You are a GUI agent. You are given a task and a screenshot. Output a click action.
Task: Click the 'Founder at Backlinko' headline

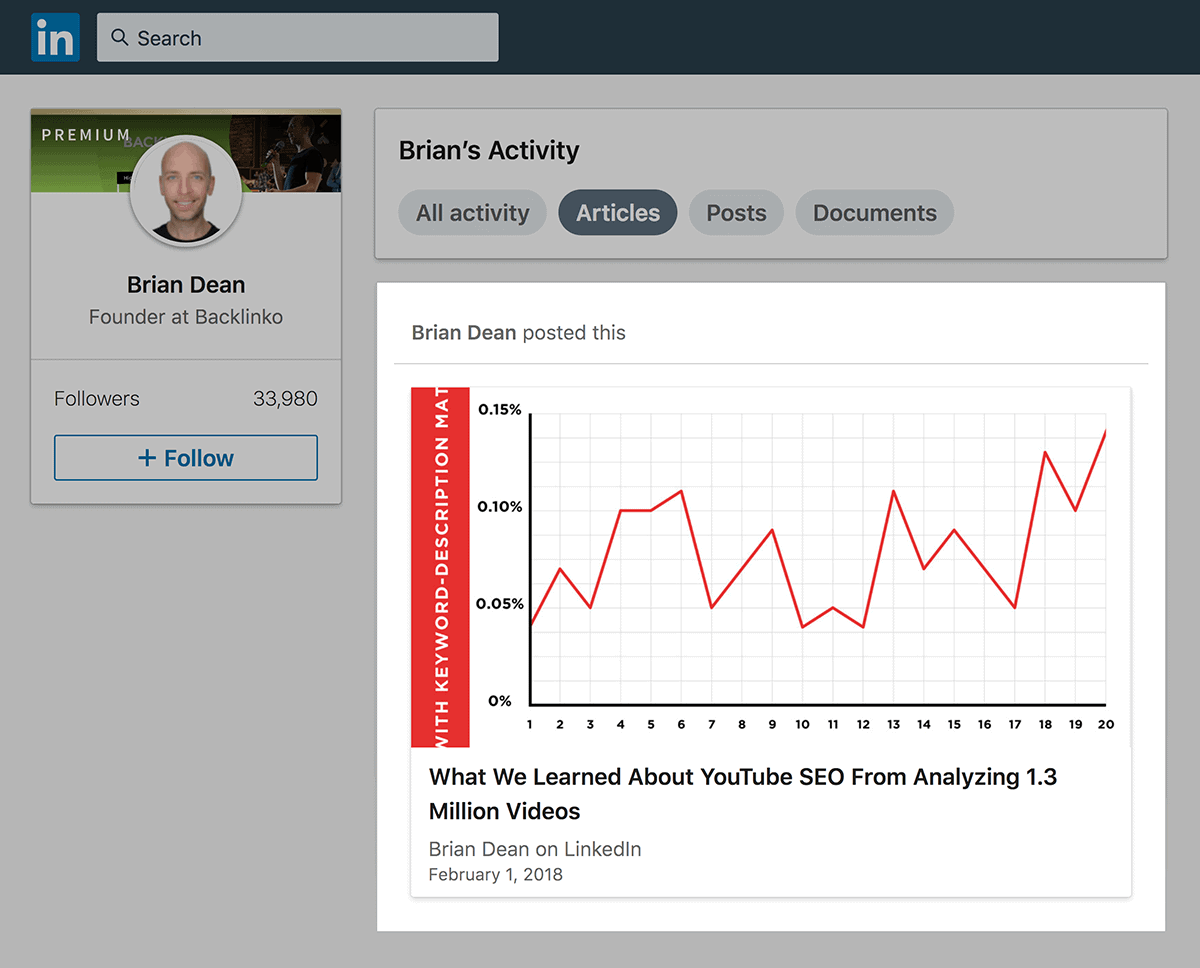tap(185, 315)
